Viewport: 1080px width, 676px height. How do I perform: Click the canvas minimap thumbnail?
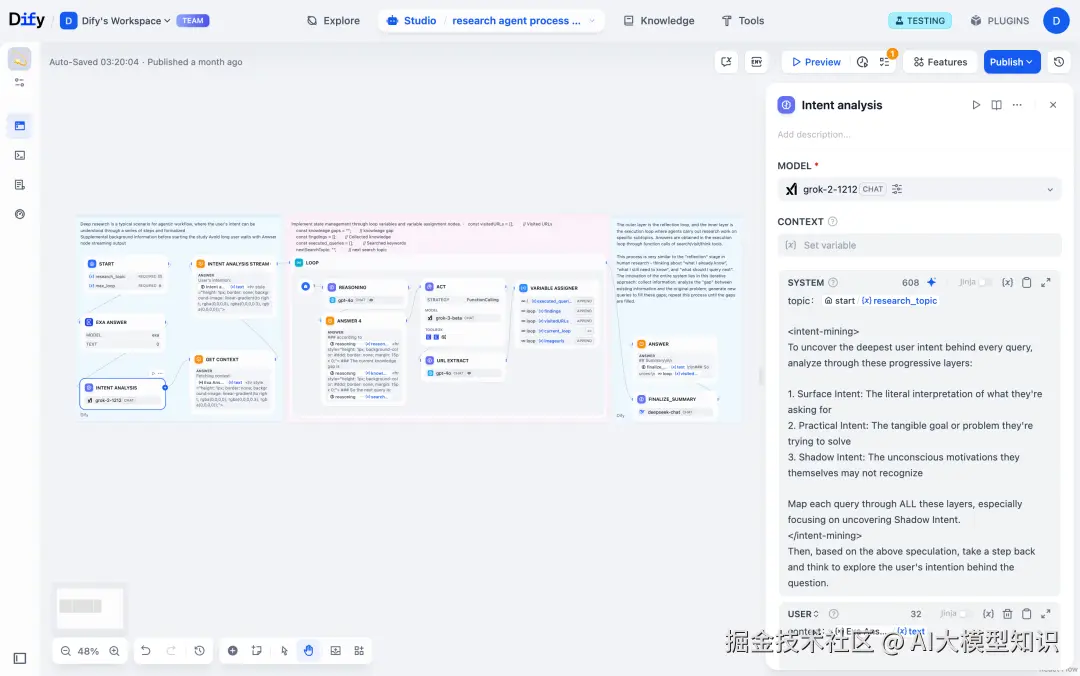point(90,606)
